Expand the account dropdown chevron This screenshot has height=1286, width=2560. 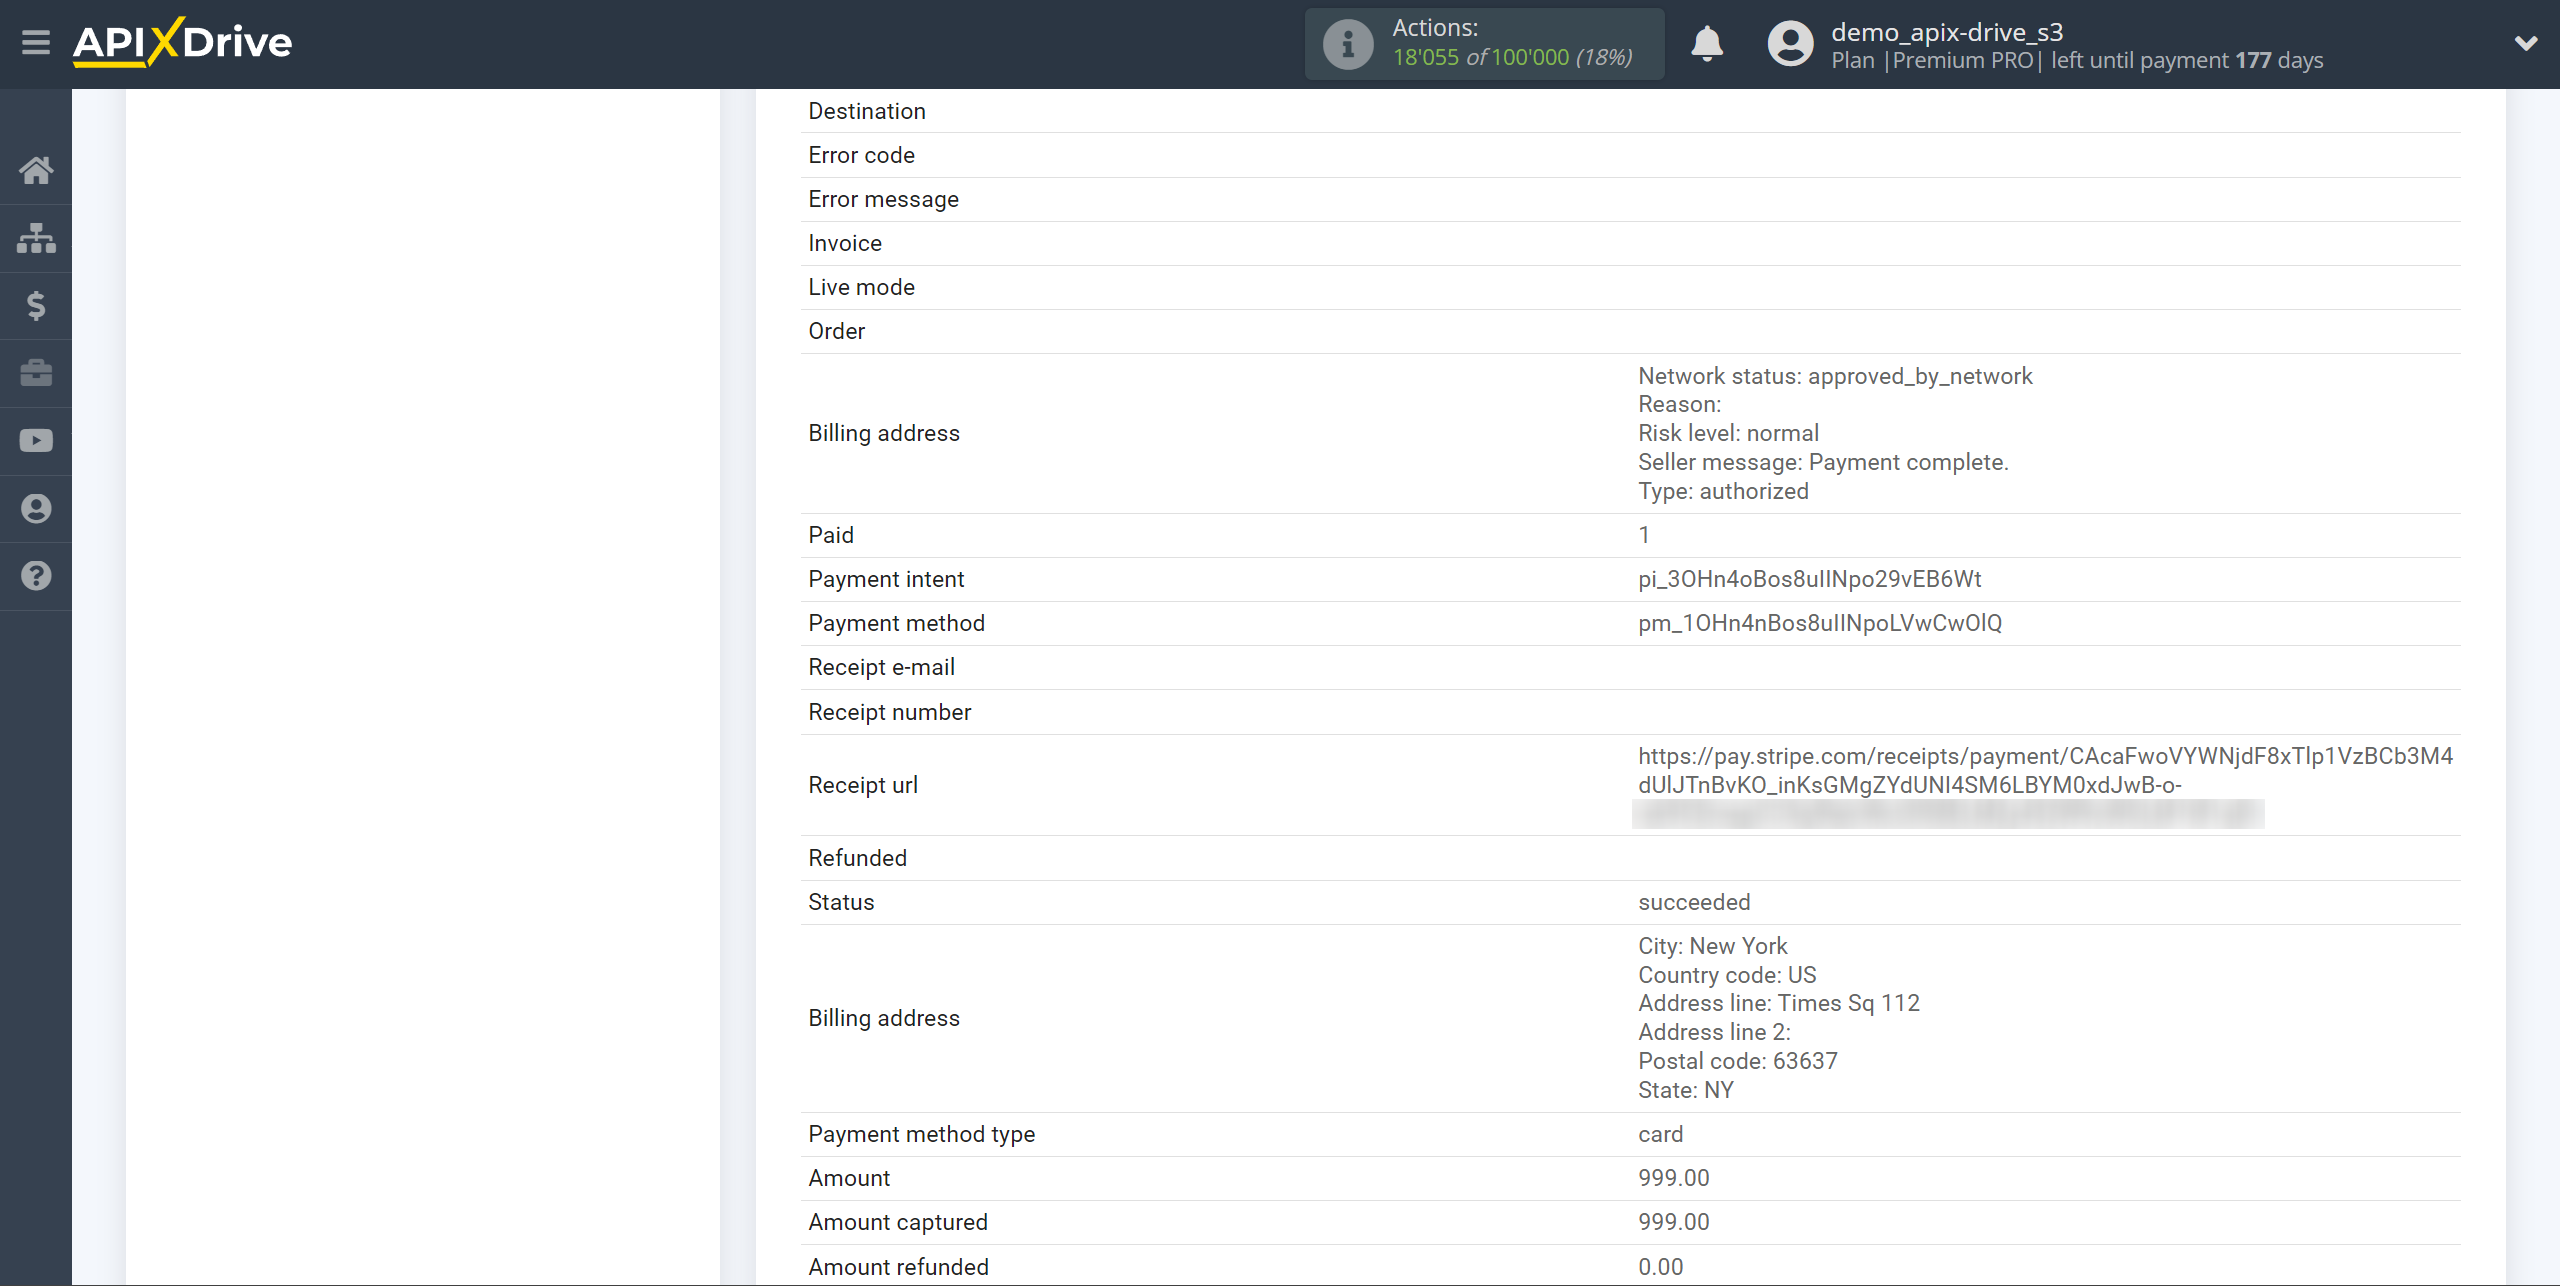pyautogui.click(x=2526, y=43)
